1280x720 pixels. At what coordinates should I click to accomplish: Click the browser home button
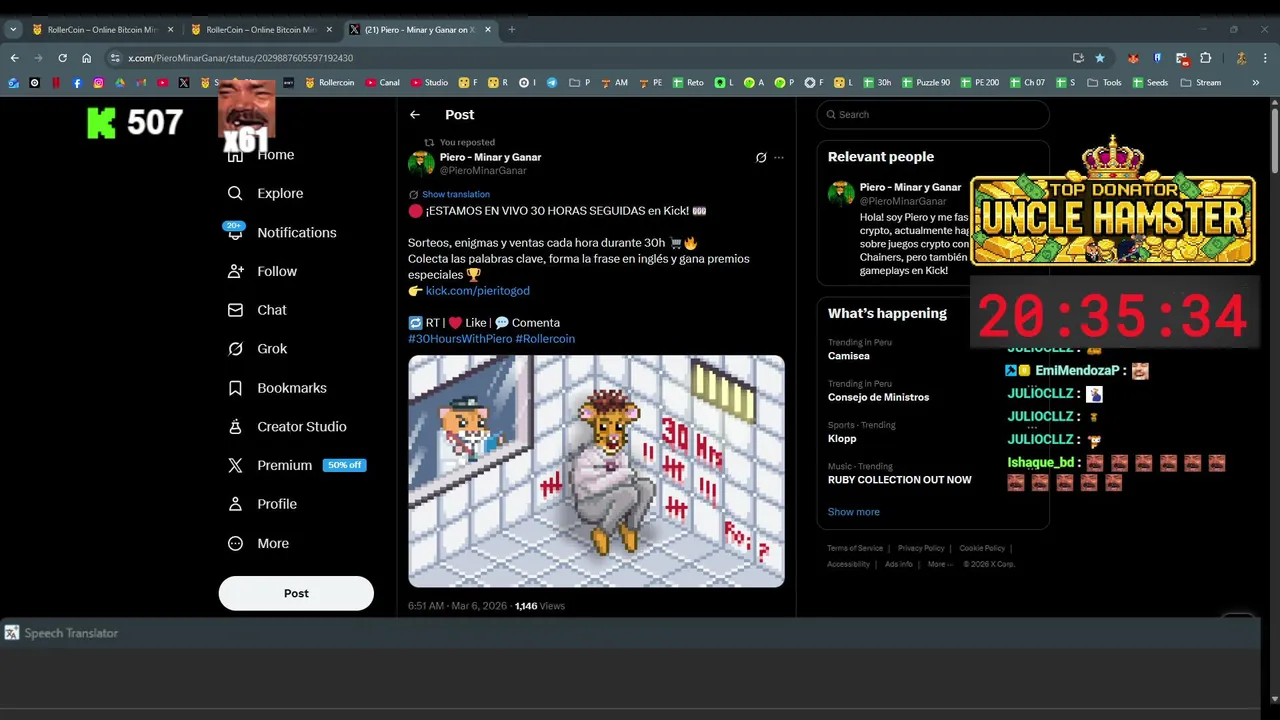tap(86, 58)
